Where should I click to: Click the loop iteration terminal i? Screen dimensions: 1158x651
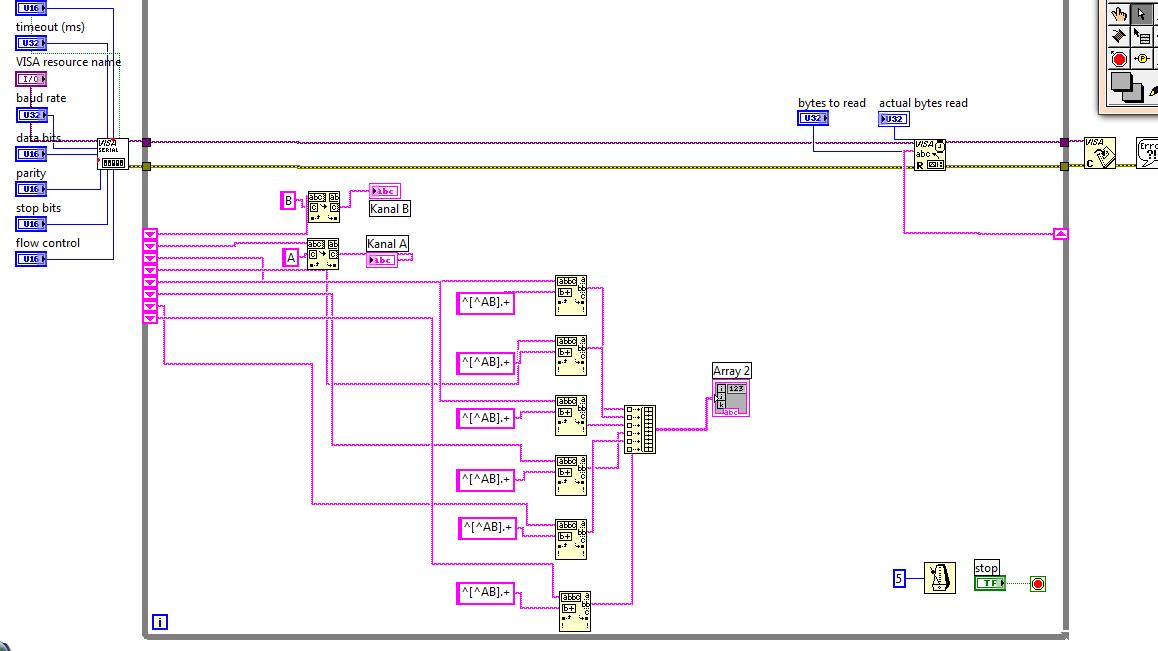pyautogui.click(x=160, y=622)
